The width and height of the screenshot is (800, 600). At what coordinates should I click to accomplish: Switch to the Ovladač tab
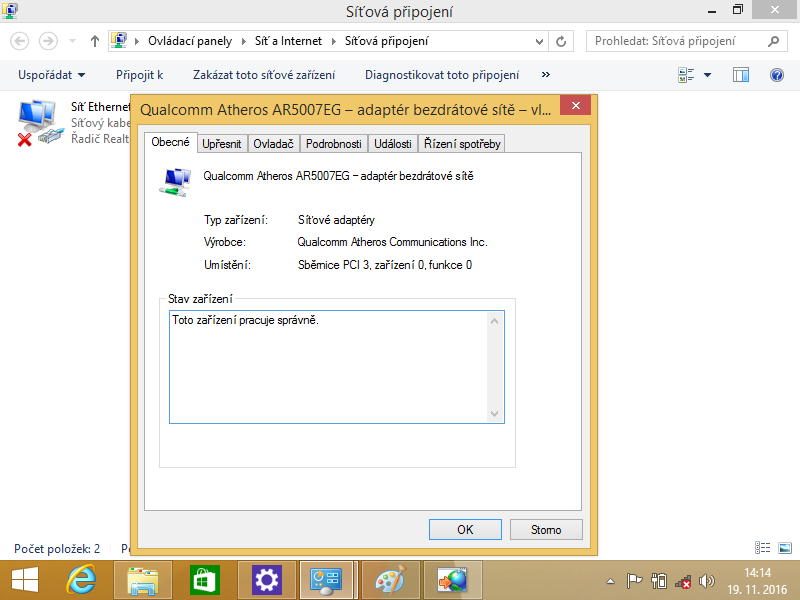(x=273, y=144)
